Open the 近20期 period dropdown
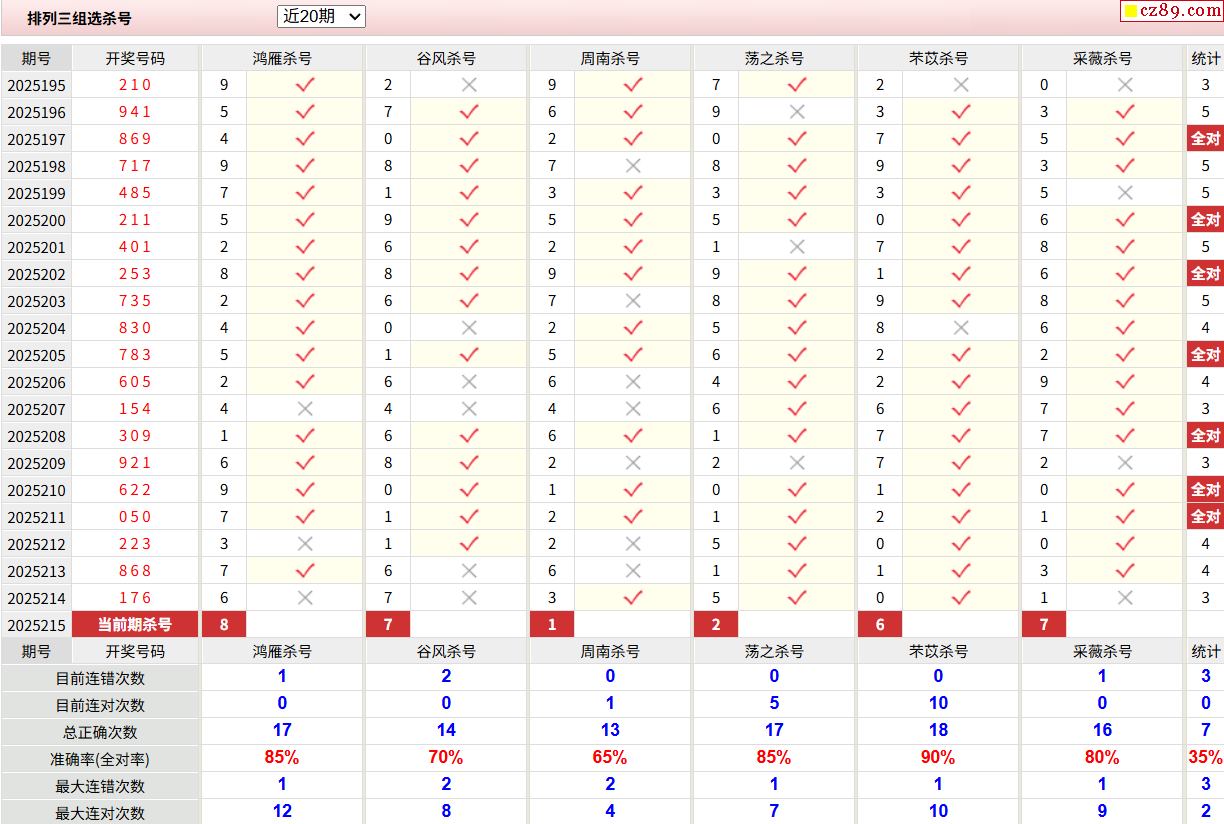The image size is (1224, 824). pos(321,16)
